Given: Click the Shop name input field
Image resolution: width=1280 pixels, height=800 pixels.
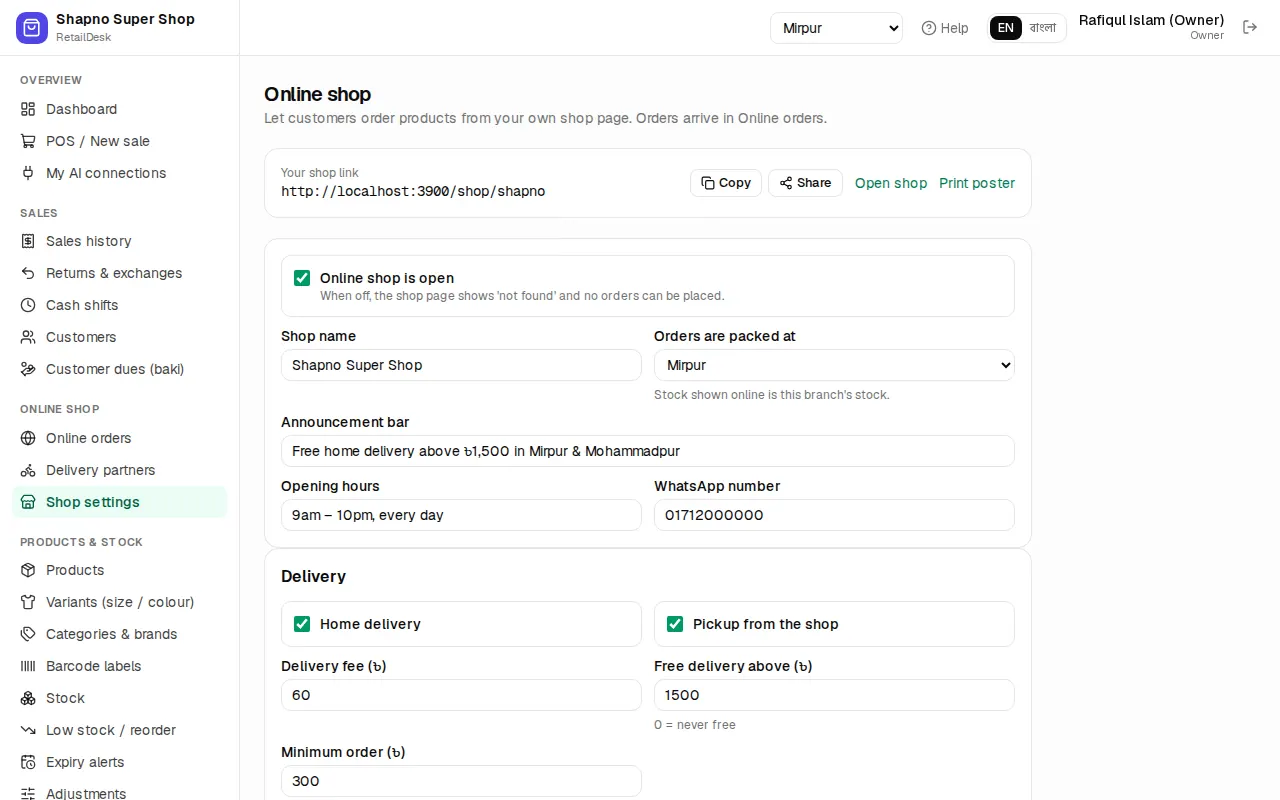Looking at the screenshot, I should (461, 365).
